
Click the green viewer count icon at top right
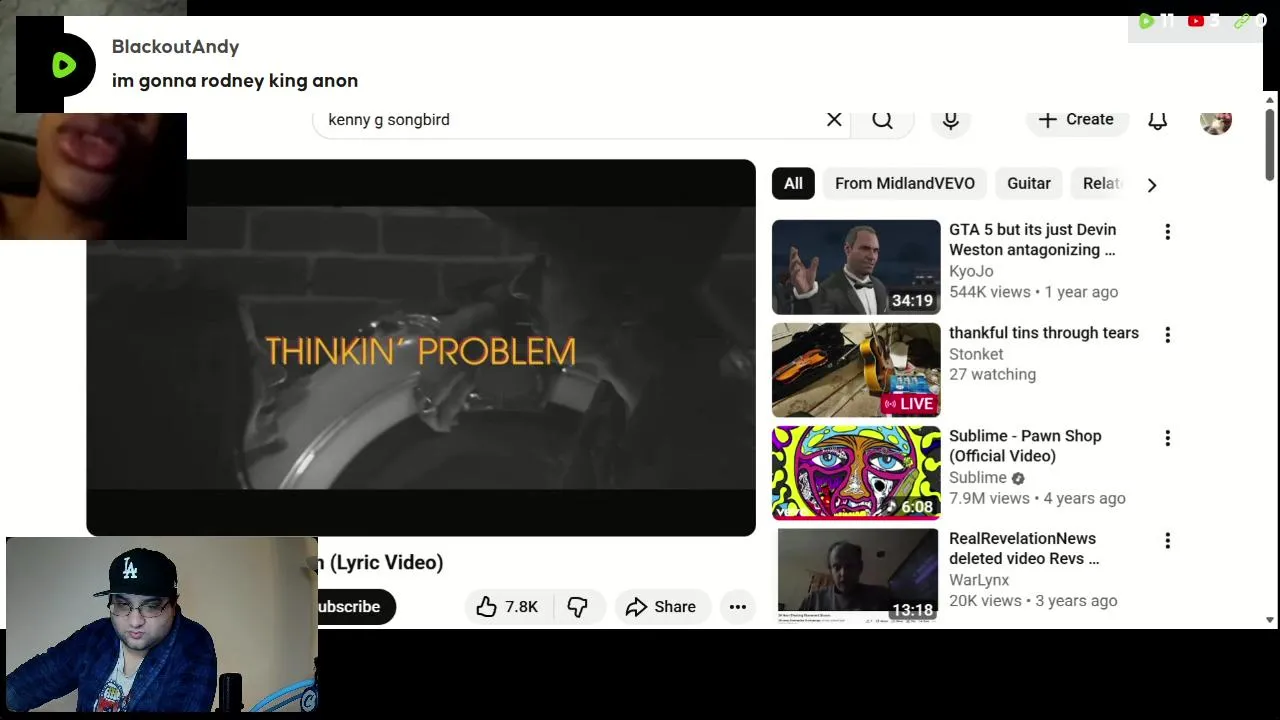1146,20
